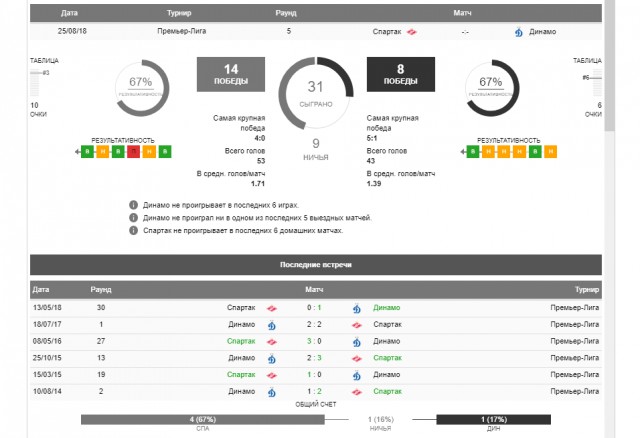This screenshot has width=640, height=438.
Task: Click 'Премьер-Лига' in the top 25/08/18 row
Action: (182, 31)
